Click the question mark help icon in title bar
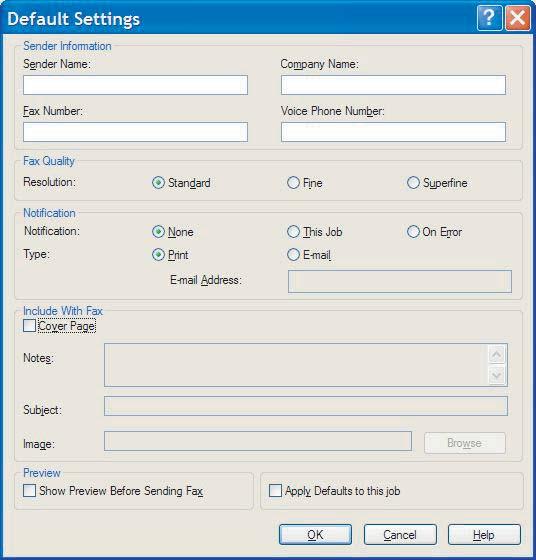Screen dimensions: 536x560 pyautogui.click(x=489, y=18)
